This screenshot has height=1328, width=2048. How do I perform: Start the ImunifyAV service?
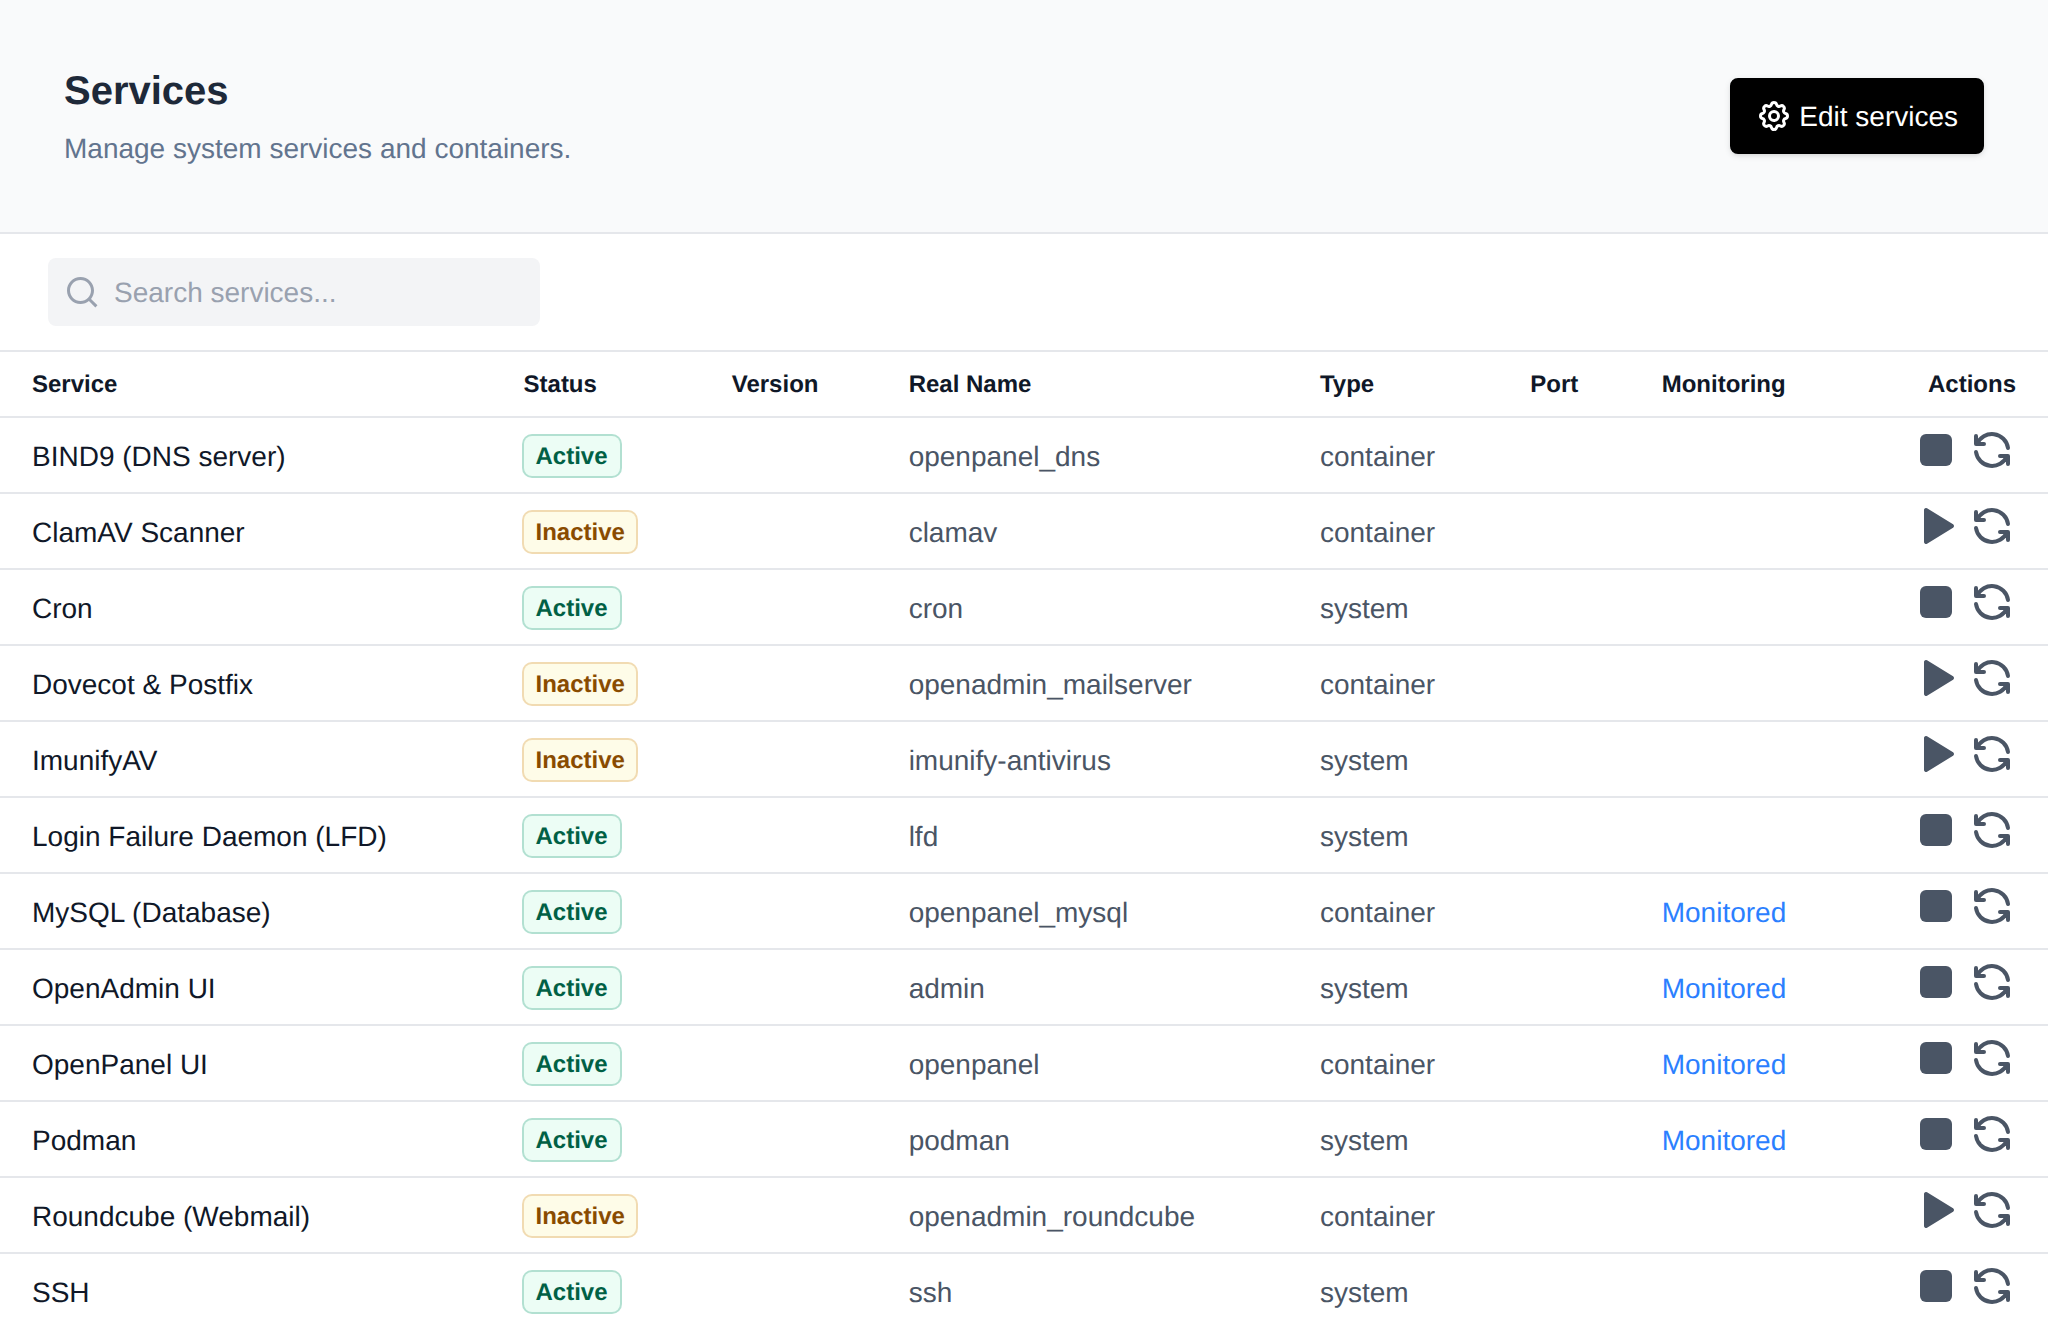(1938, 755)
